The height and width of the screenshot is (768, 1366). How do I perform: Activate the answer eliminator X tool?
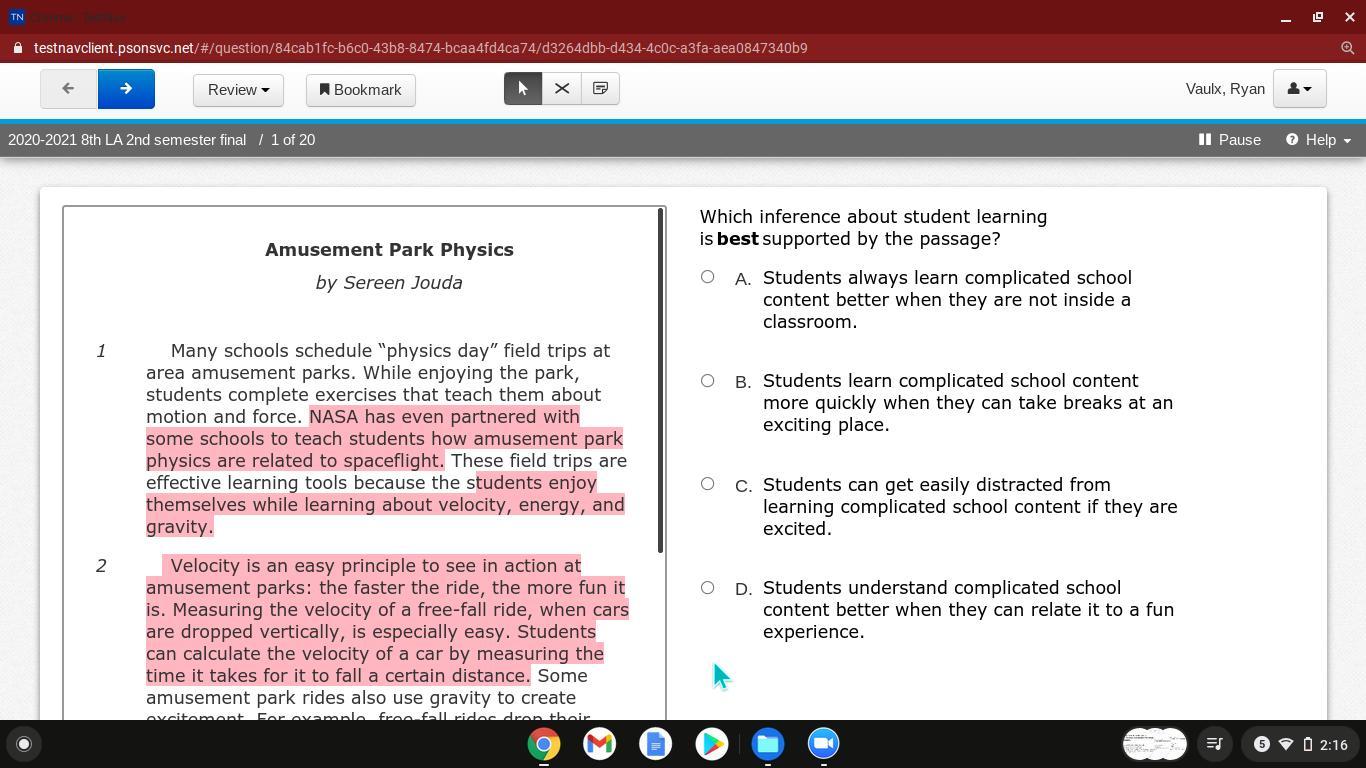tap(562, 89)
